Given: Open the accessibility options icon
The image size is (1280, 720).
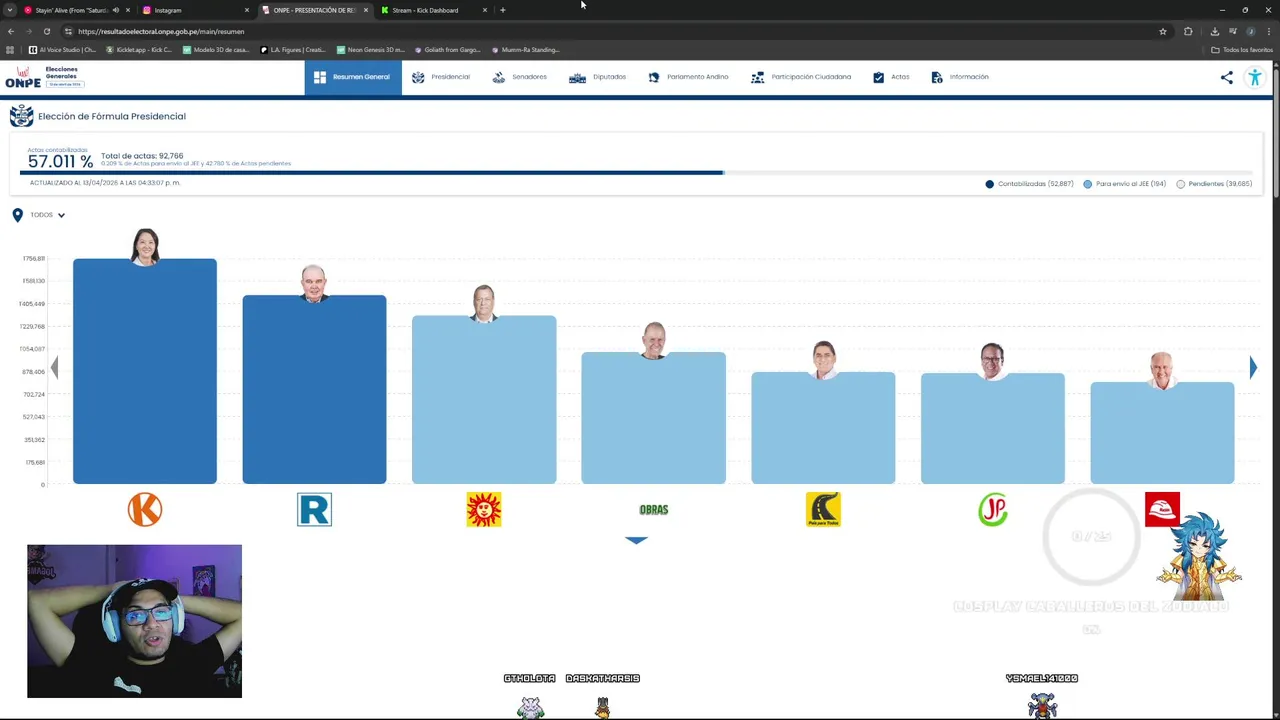Looking at the screenshot, I should coord(1255,77).
